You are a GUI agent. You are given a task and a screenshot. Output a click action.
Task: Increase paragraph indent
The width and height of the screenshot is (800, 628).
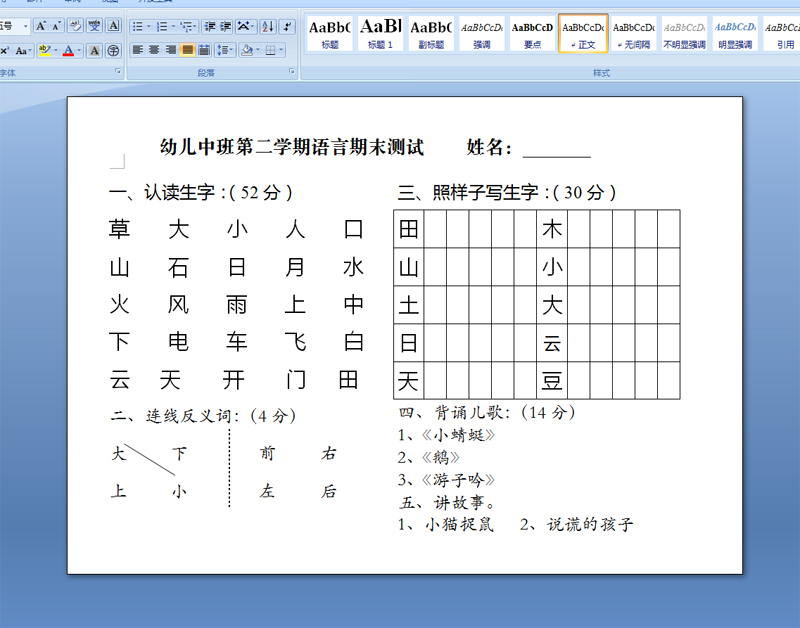point(226,26)
